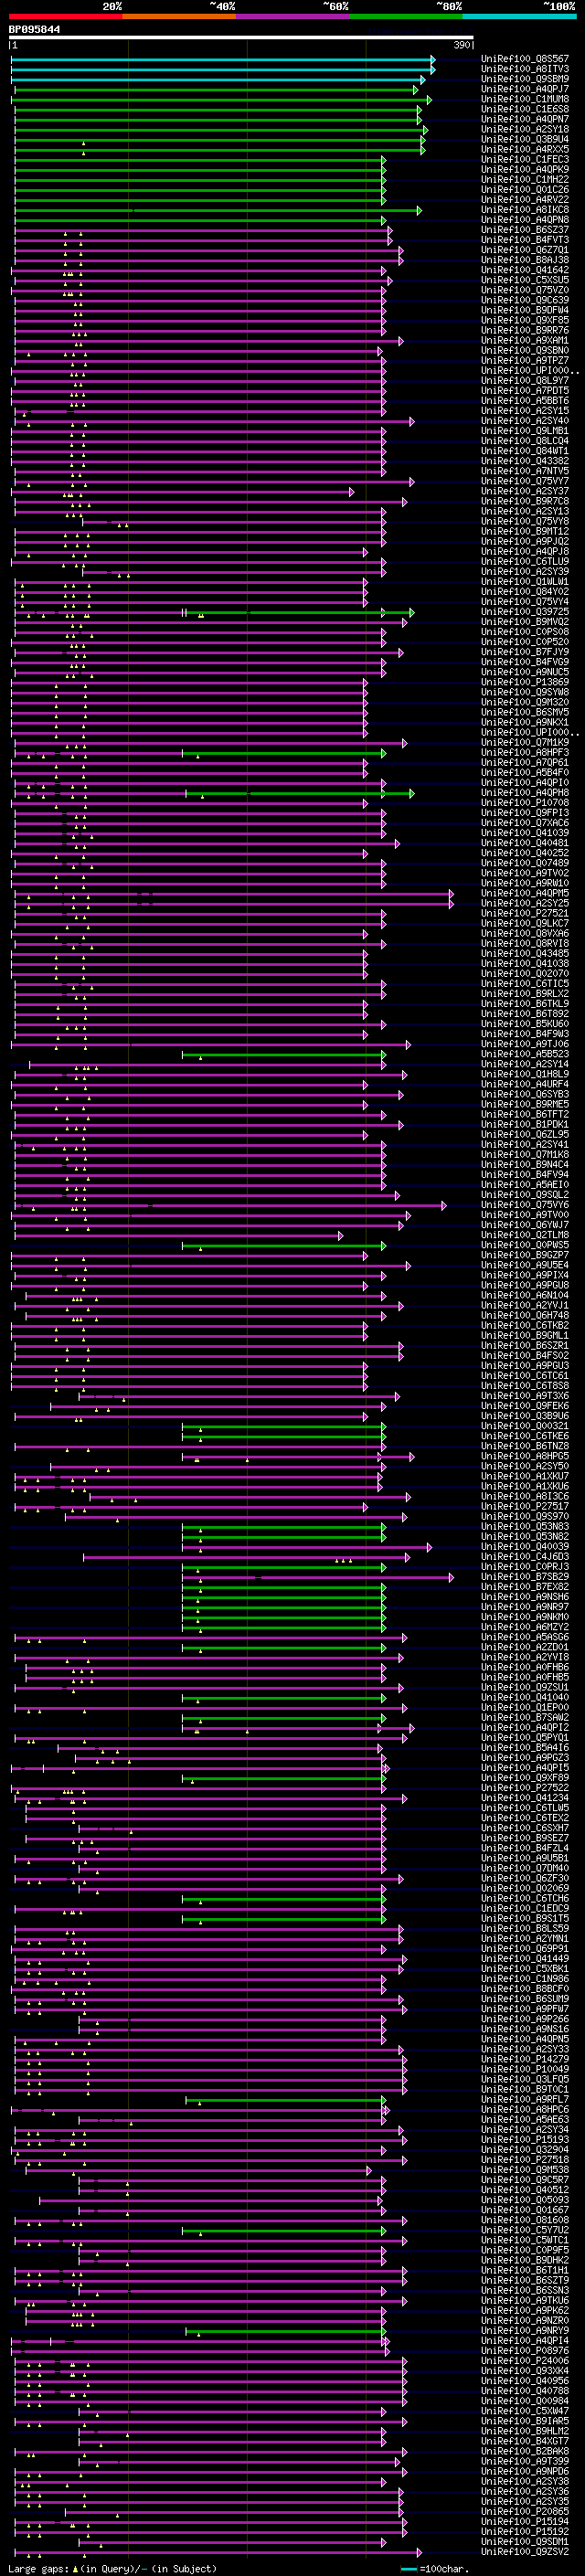585x2576 pixels.
Task: Select the UniRef100_A9NSH6 label
Action: 525,1597
